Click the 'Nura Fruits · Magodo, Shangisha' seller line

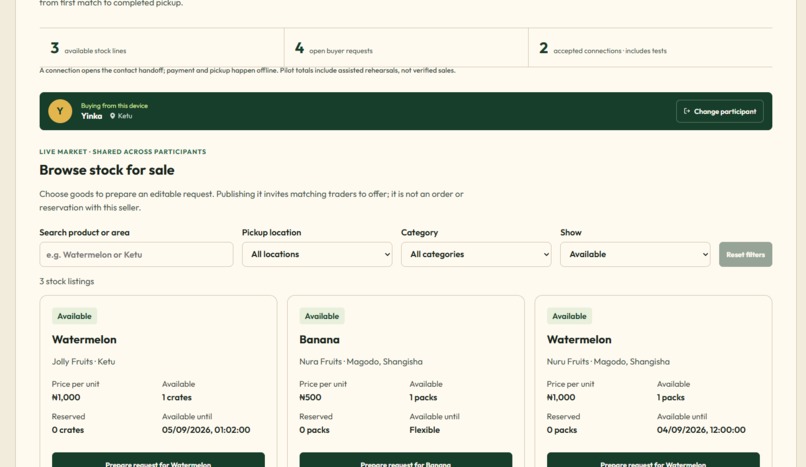tap(361, 362)
